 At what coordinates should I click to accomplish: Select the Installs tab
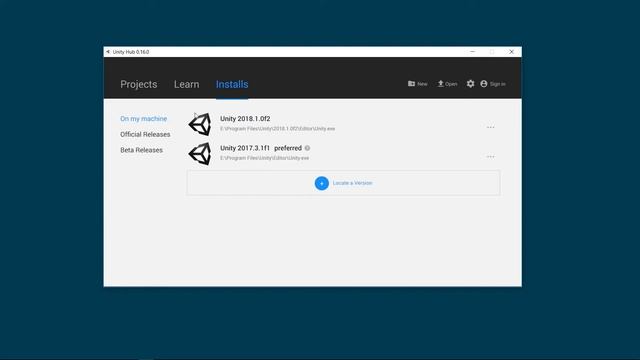click(232, 84)
